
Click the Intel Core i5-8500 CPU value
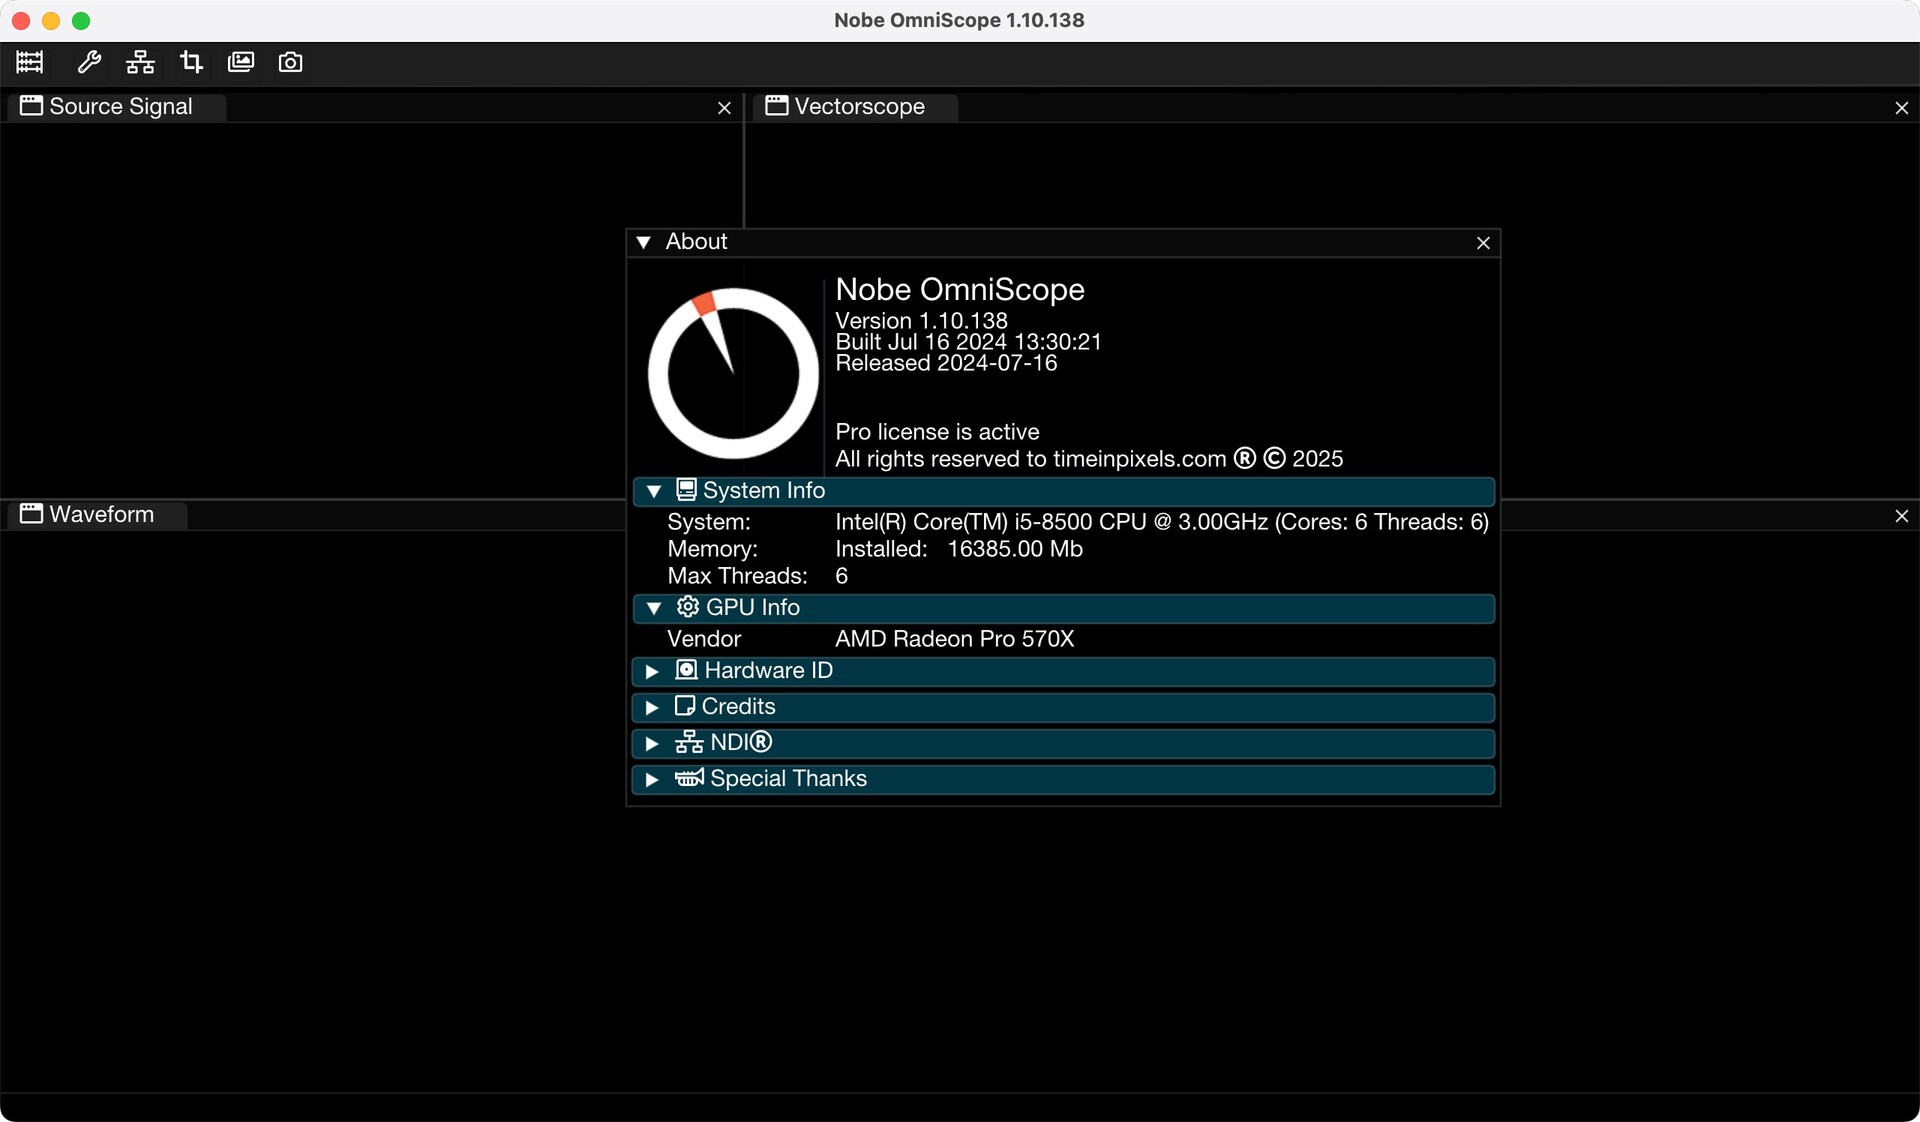(1162, 522)
